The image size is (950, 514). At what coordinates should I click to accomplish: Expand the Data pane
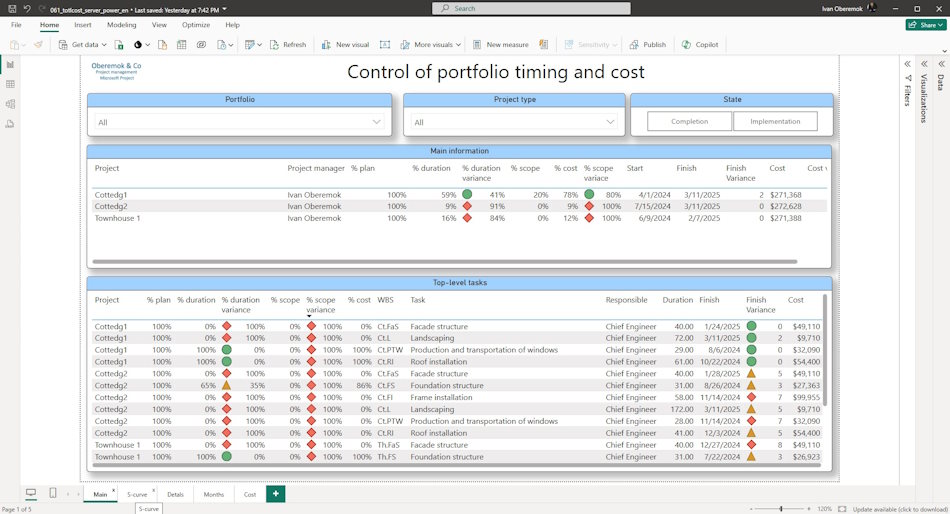click(941, 64)
